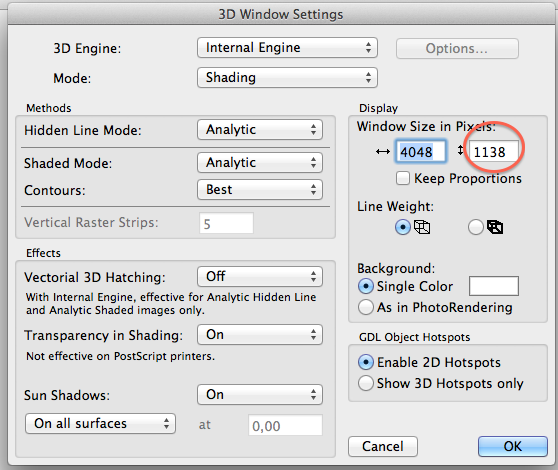The width and height of the screenshot is (558, 470).
Task: Open Hidden Line Mode dropdown
Action: (x=260, y=130)
